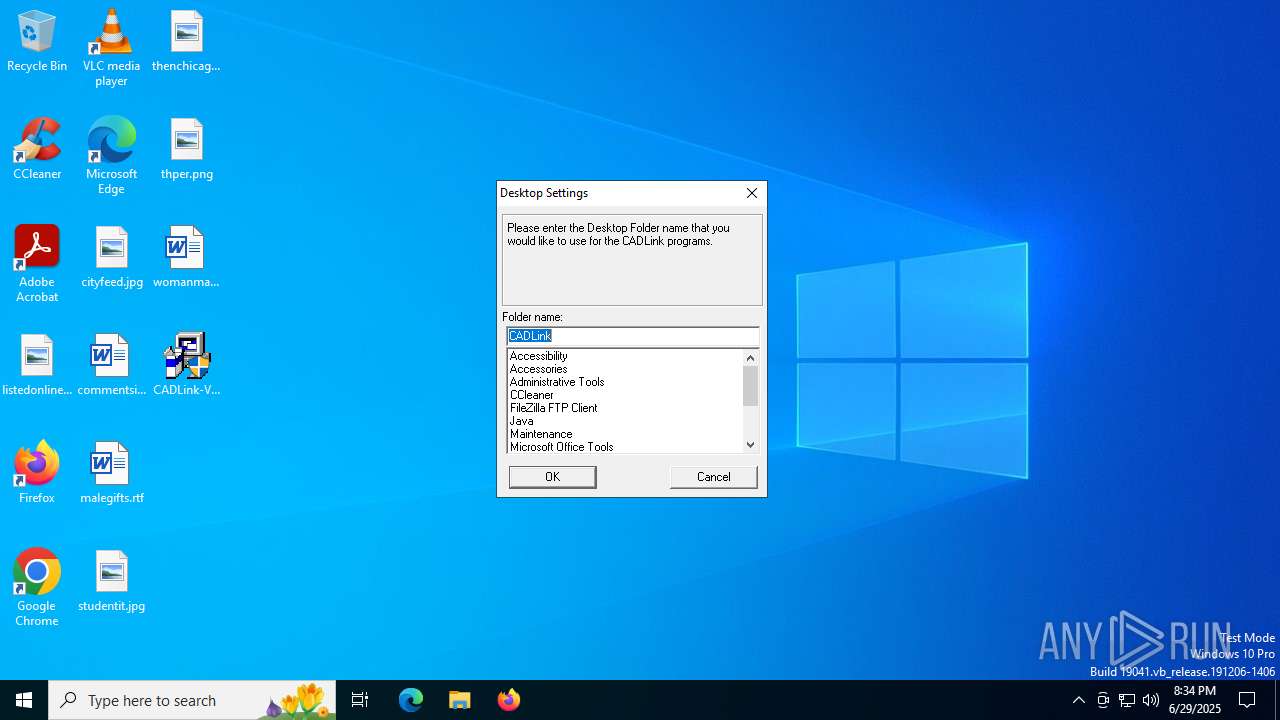Viewport: 1280px width, 720px height.
Task: Select the cityfeed.jpg file
Action: 111,258
